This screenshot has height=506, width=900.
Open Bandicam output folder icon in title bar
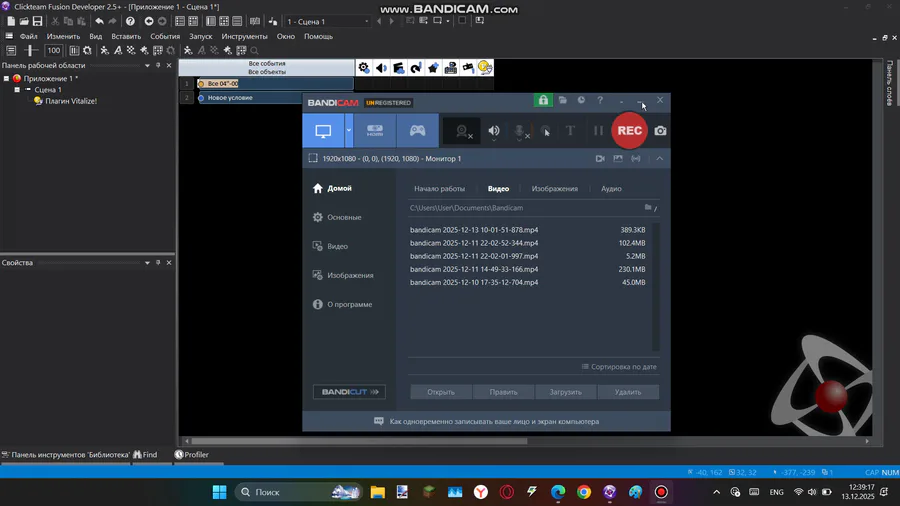pos(562,100)
